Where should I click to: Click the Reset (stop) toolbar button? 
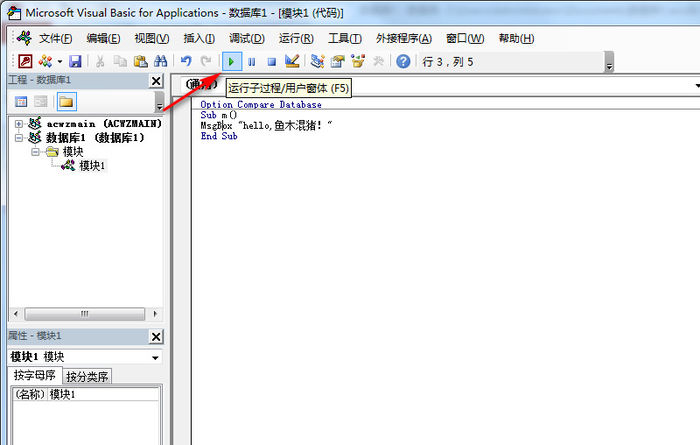click(271, 62)
